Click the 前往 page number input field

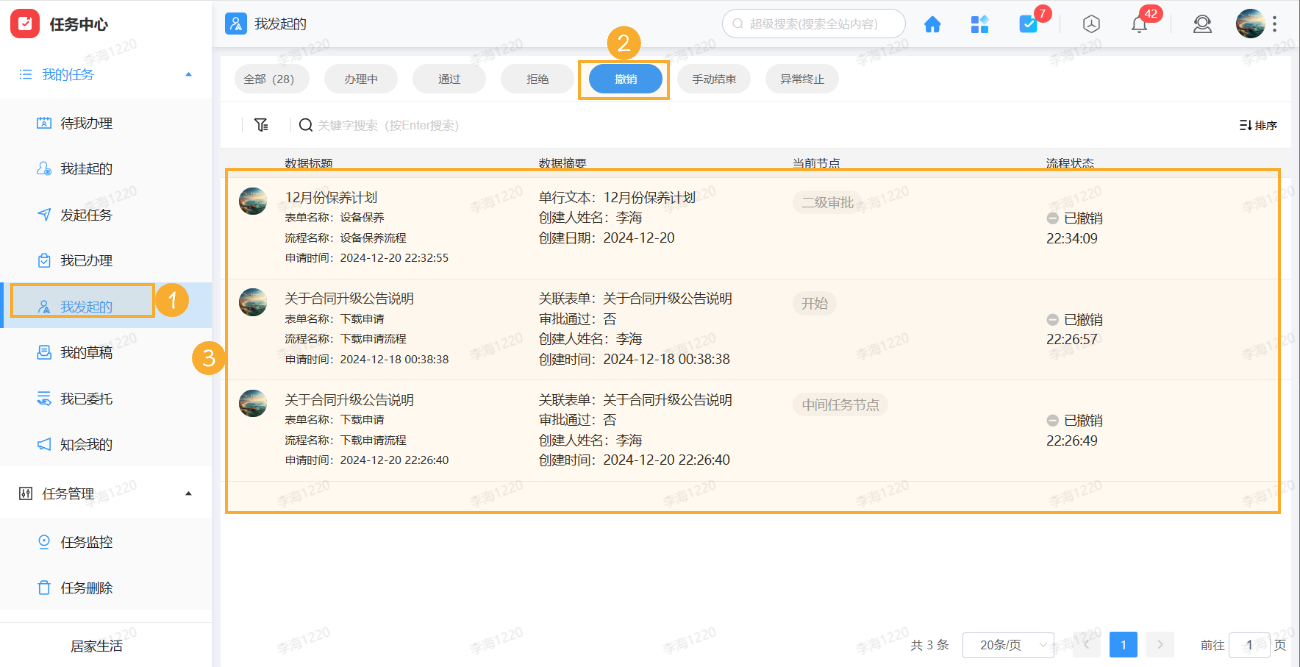[x=1249, y=645]
